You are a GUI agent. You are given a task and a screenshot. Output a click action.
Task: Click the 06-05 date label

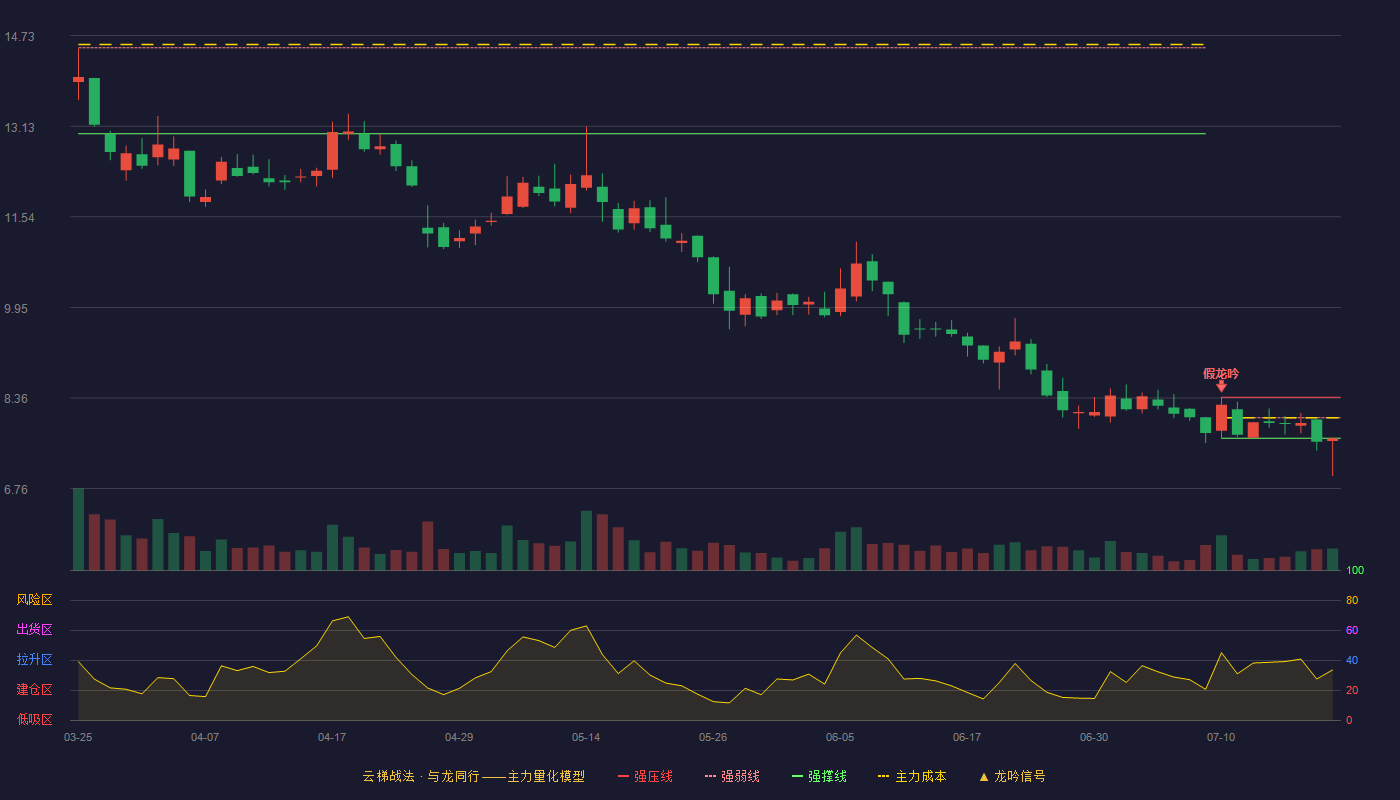pos(840,737)
